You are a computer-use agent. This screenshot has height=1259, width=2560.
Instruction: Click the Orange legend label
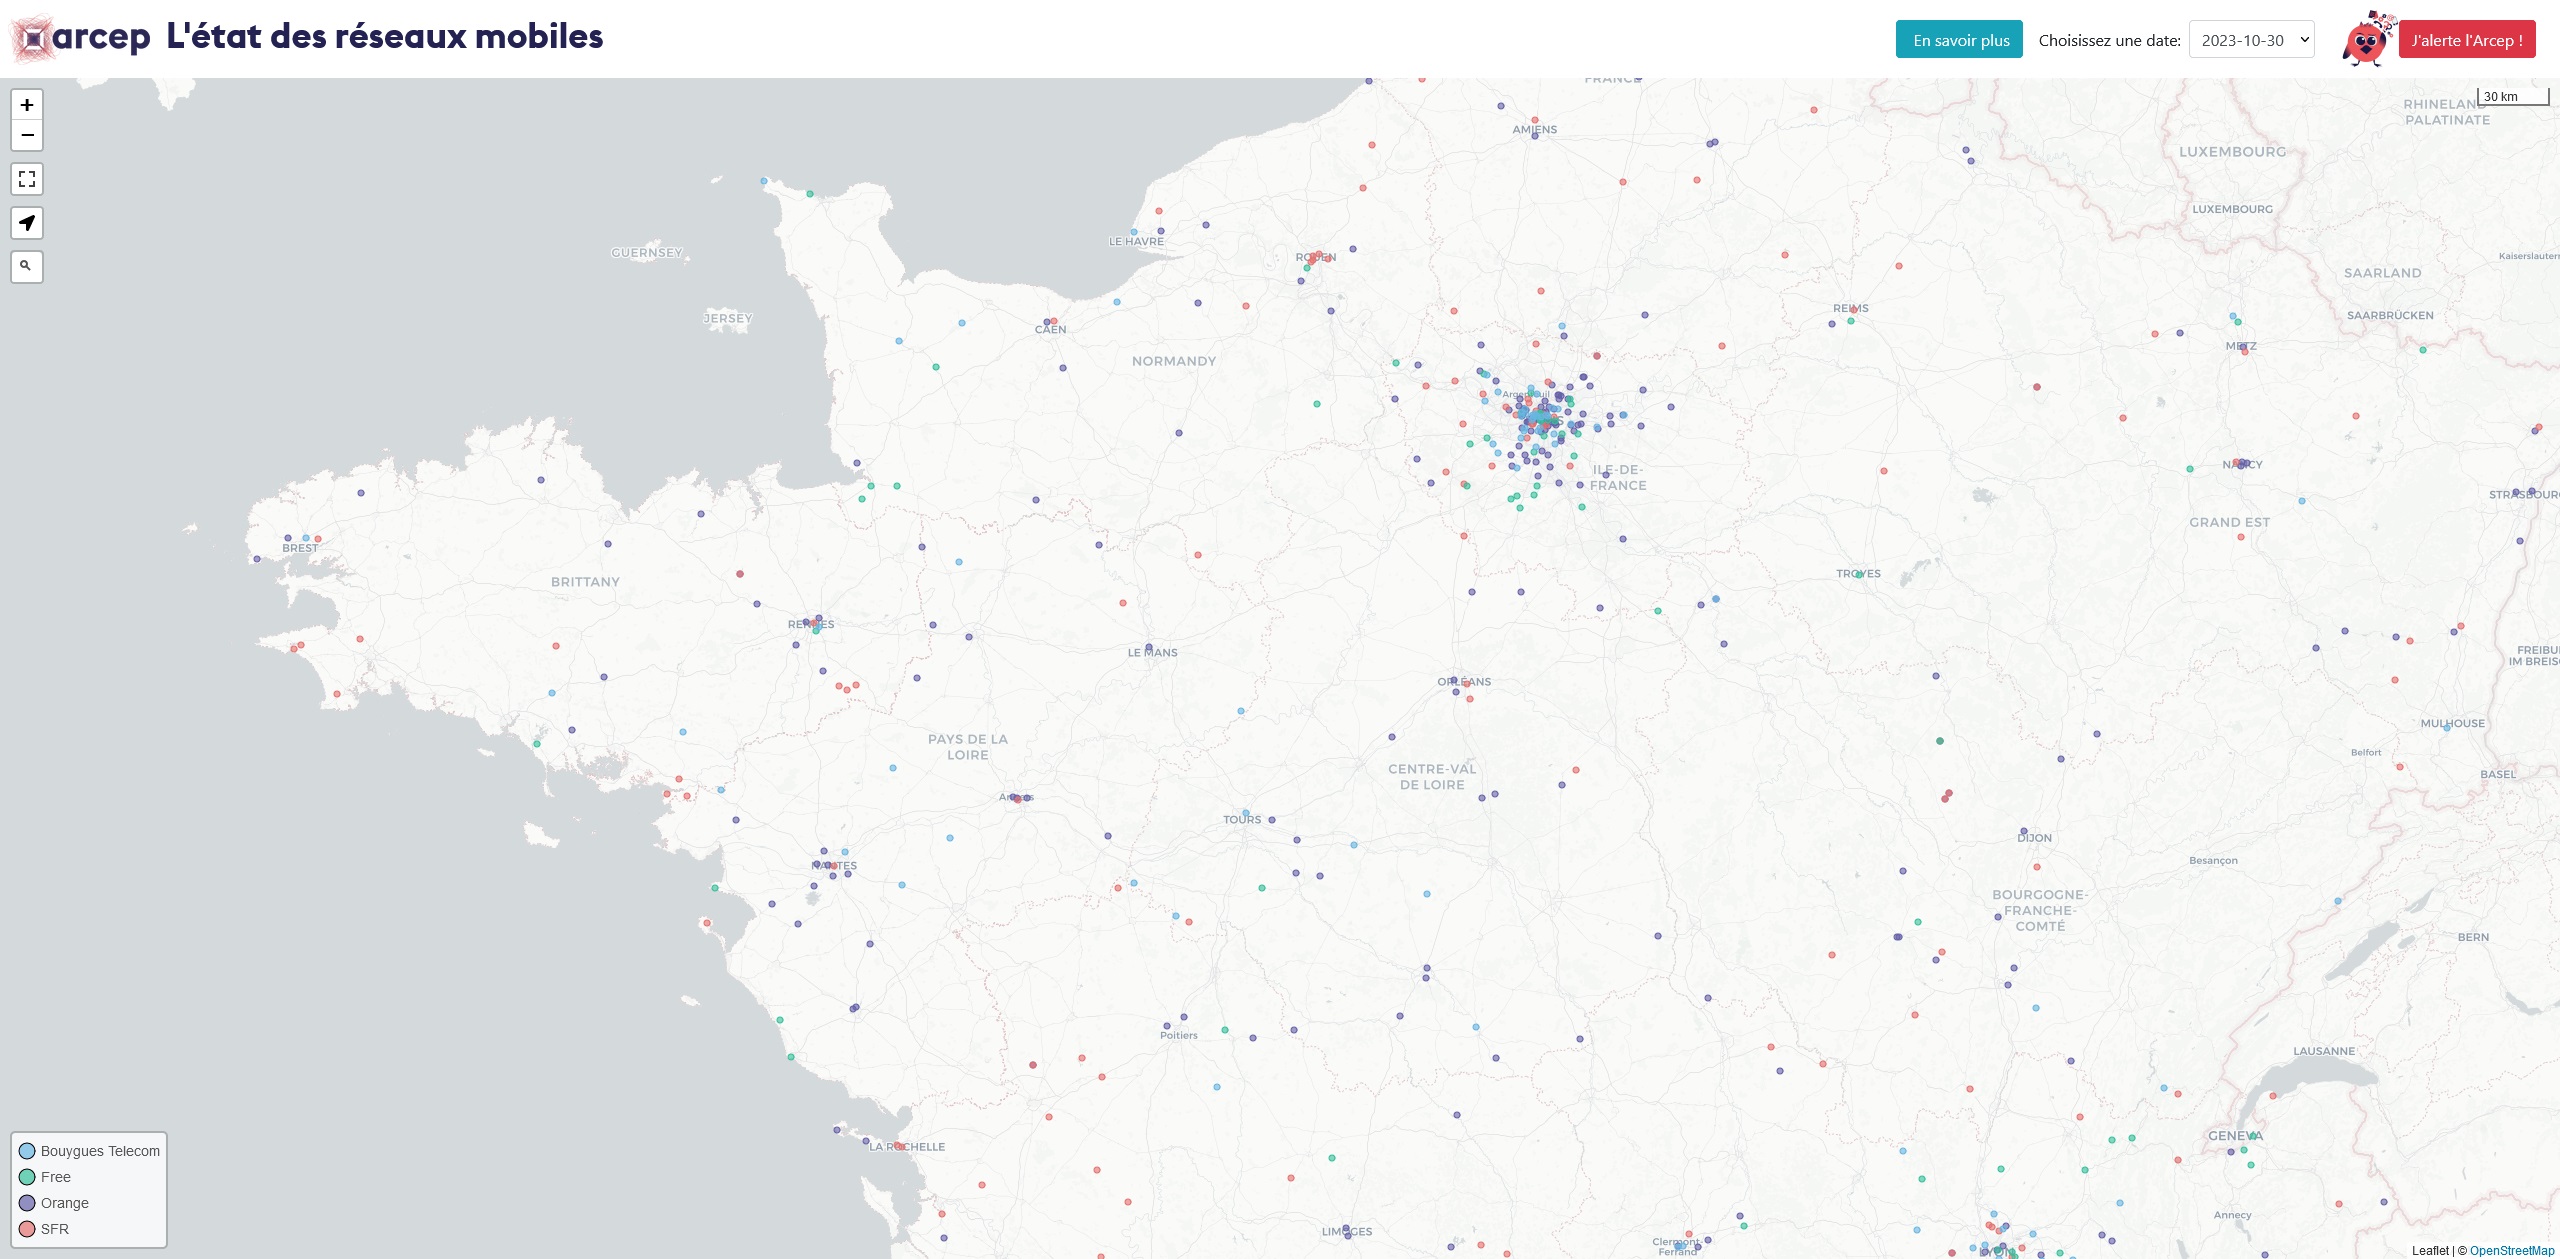click(65, 1203)
